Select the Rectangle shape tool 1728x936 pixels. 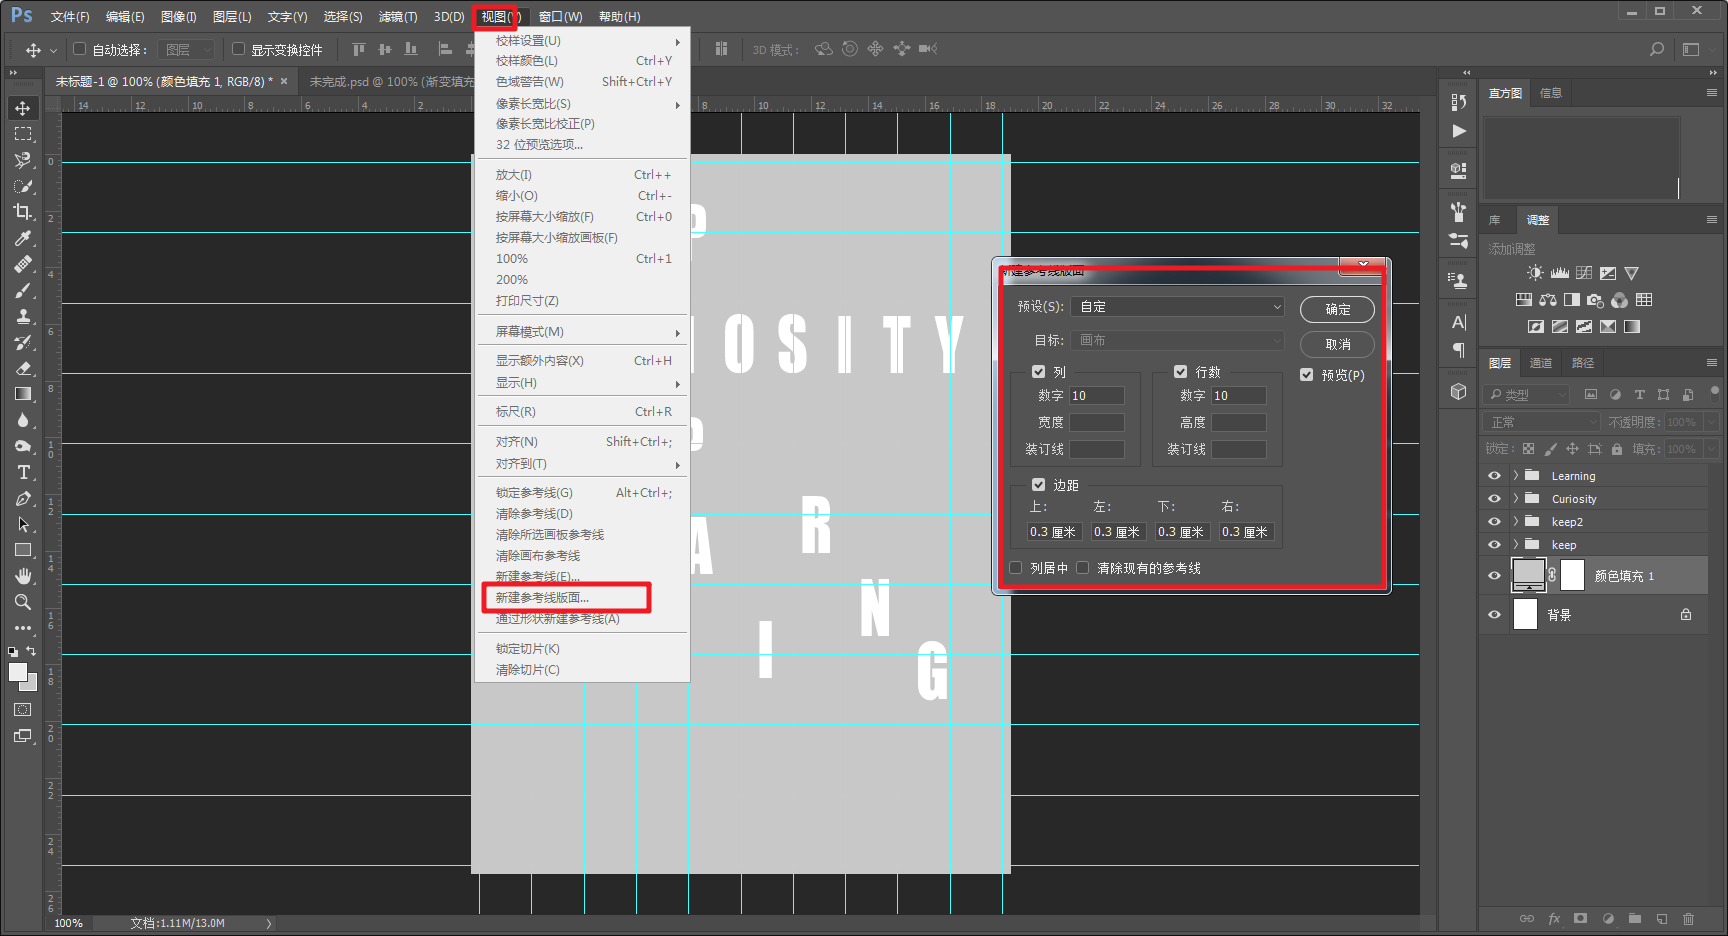coord(23,550)
